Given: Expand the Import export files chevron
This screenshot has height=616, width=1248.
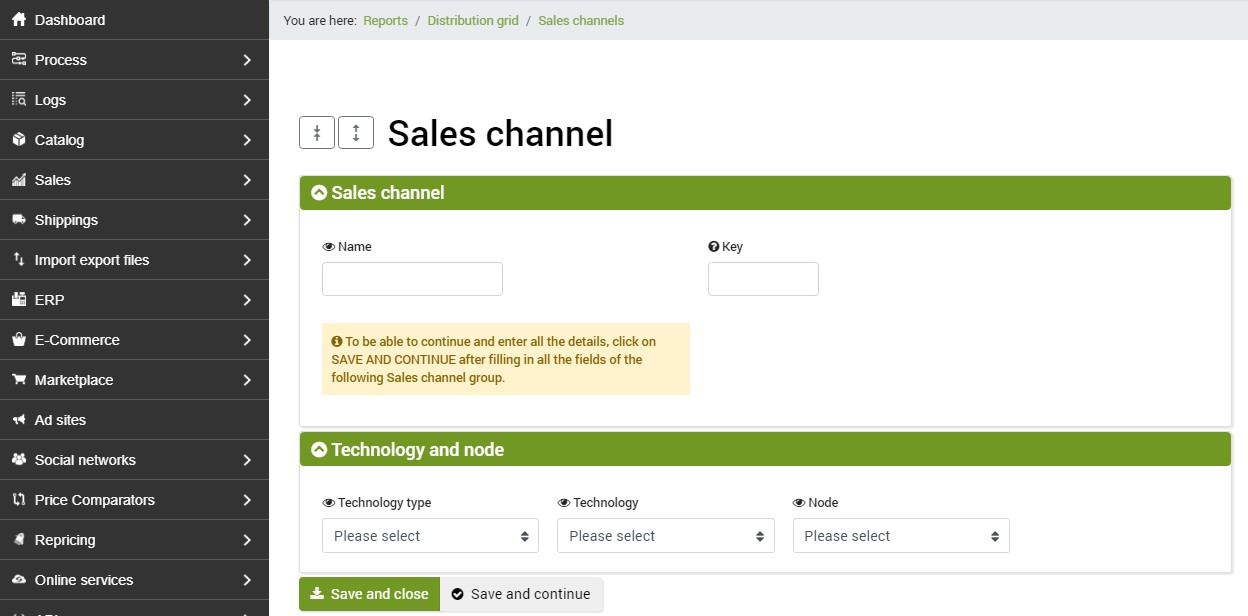Looking at the screenshot, I should pos(247,260).
